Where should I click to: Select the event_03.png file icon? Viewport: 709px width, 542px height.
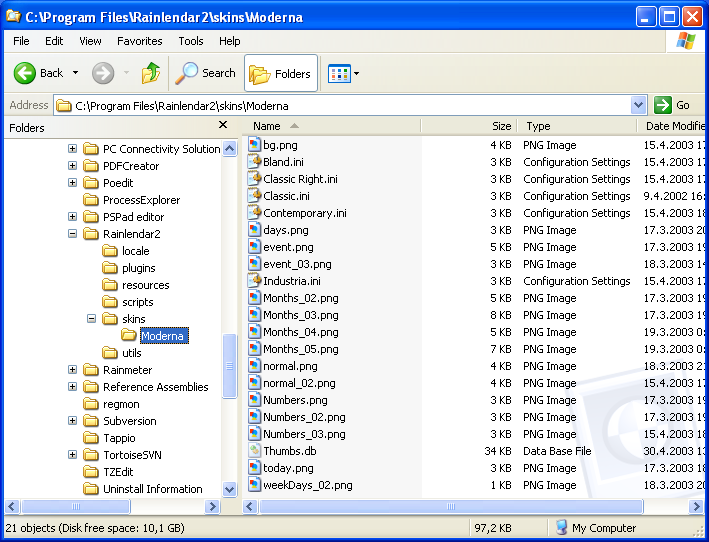pyautogui.click(x=255, y=264)
